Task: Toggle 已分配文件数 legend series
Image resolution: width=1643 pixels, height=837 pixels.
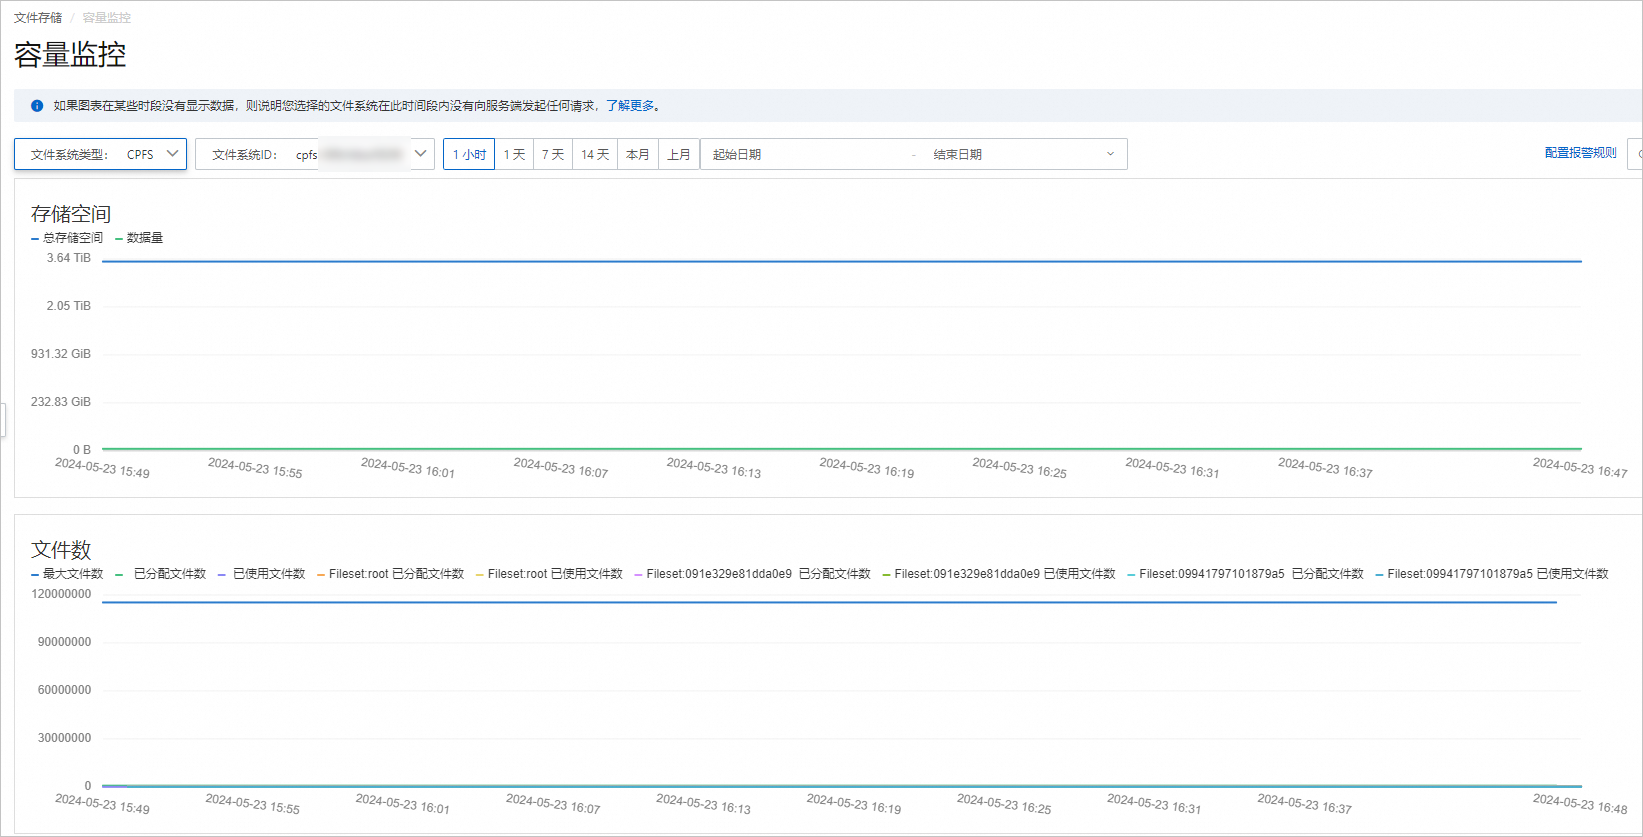Action: 161,574
